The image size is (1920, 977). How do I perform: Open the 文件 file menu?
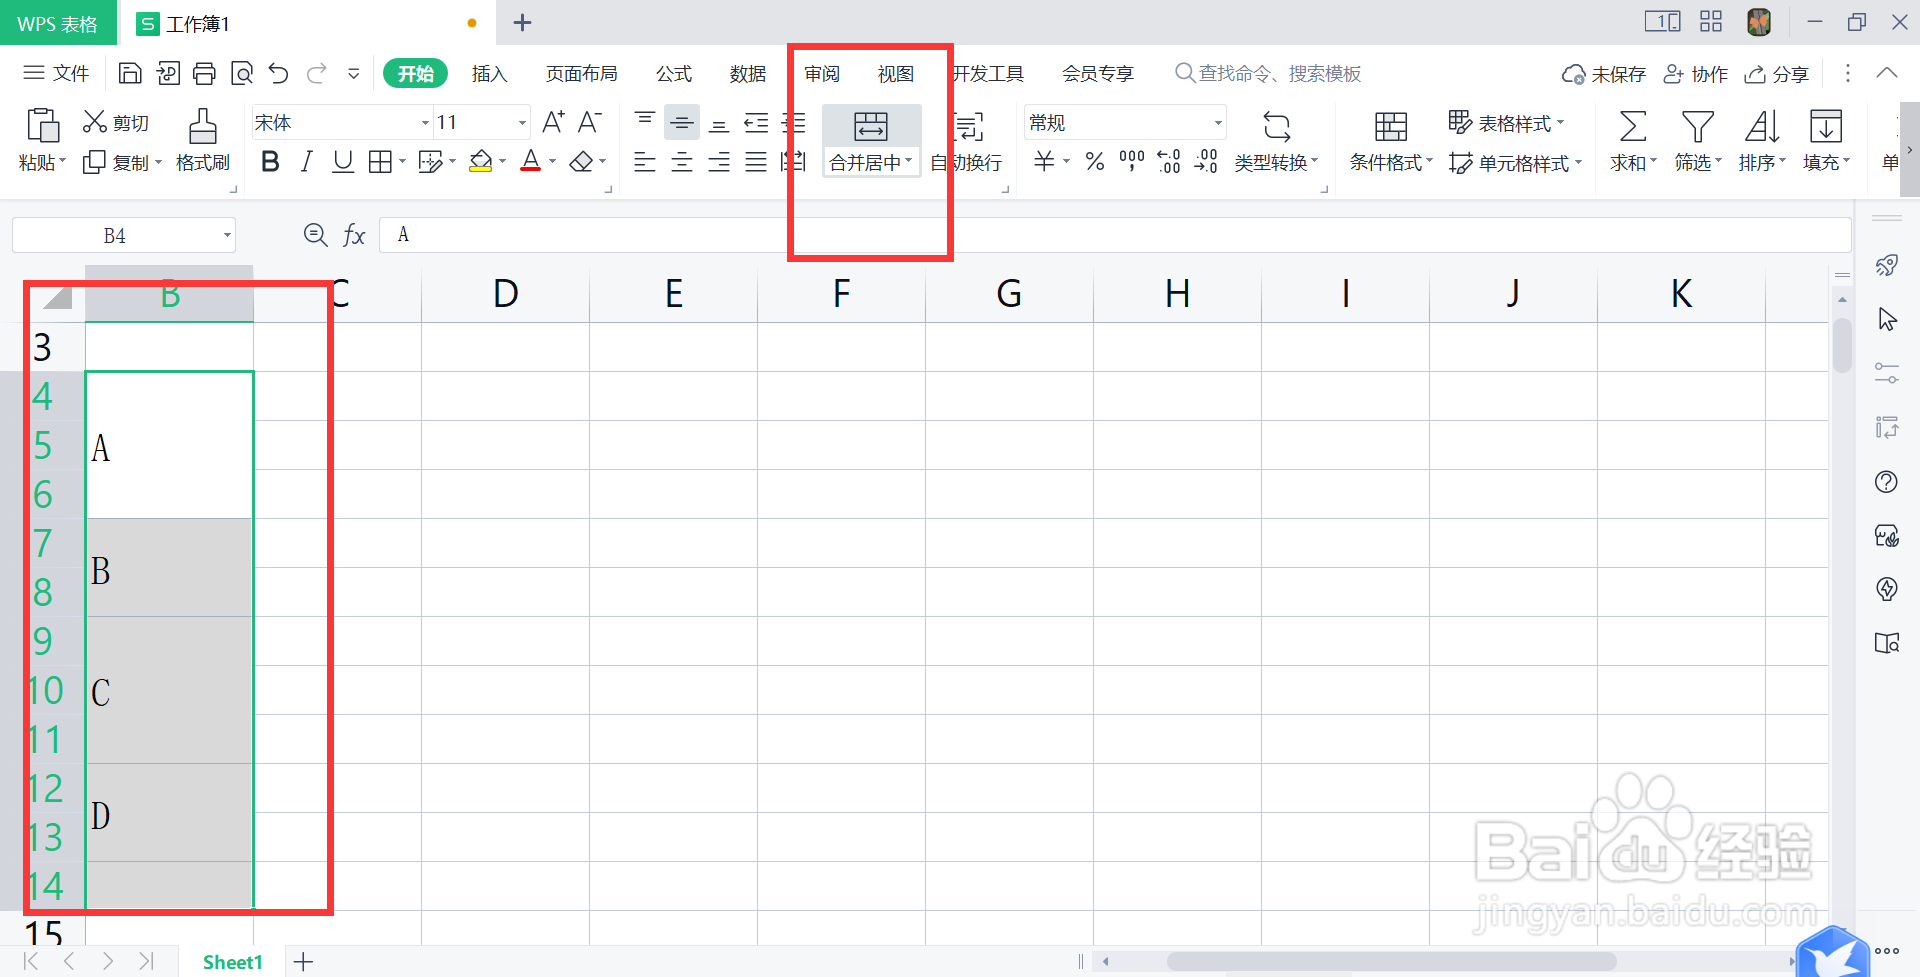57,73
